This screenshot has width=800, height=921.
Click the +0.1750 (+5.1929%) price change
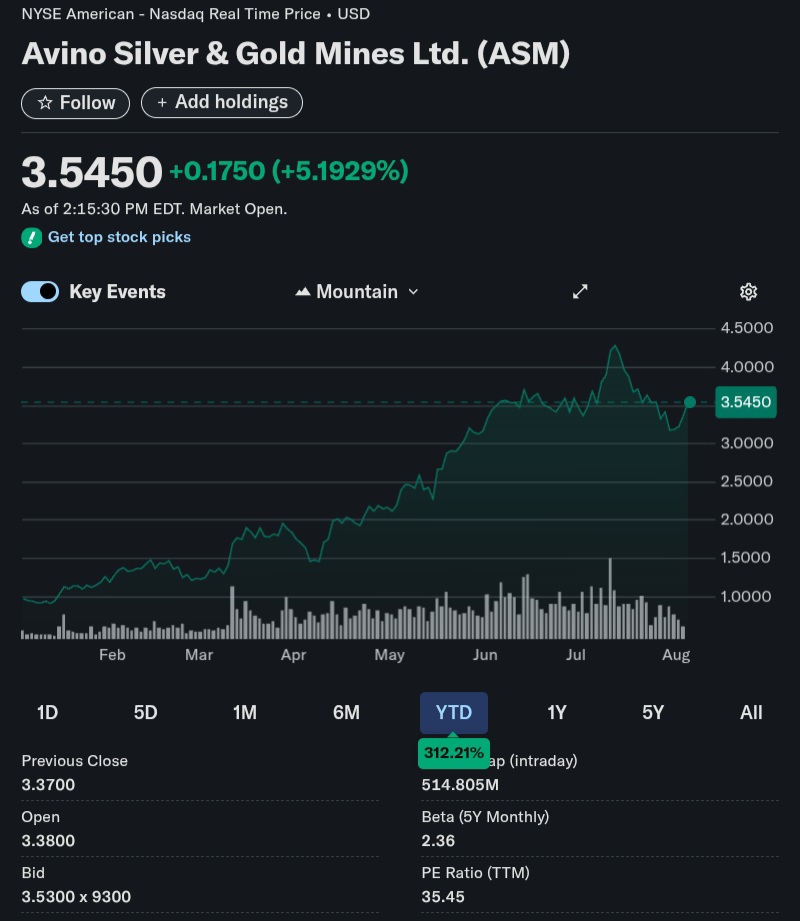coord(288,171)
